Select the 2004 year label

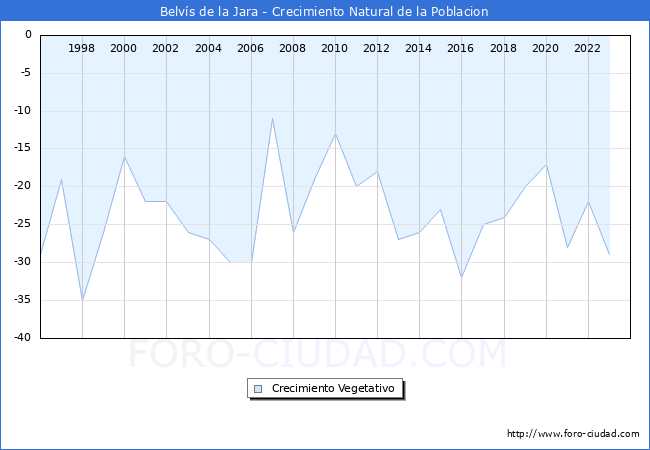(208, 48)
